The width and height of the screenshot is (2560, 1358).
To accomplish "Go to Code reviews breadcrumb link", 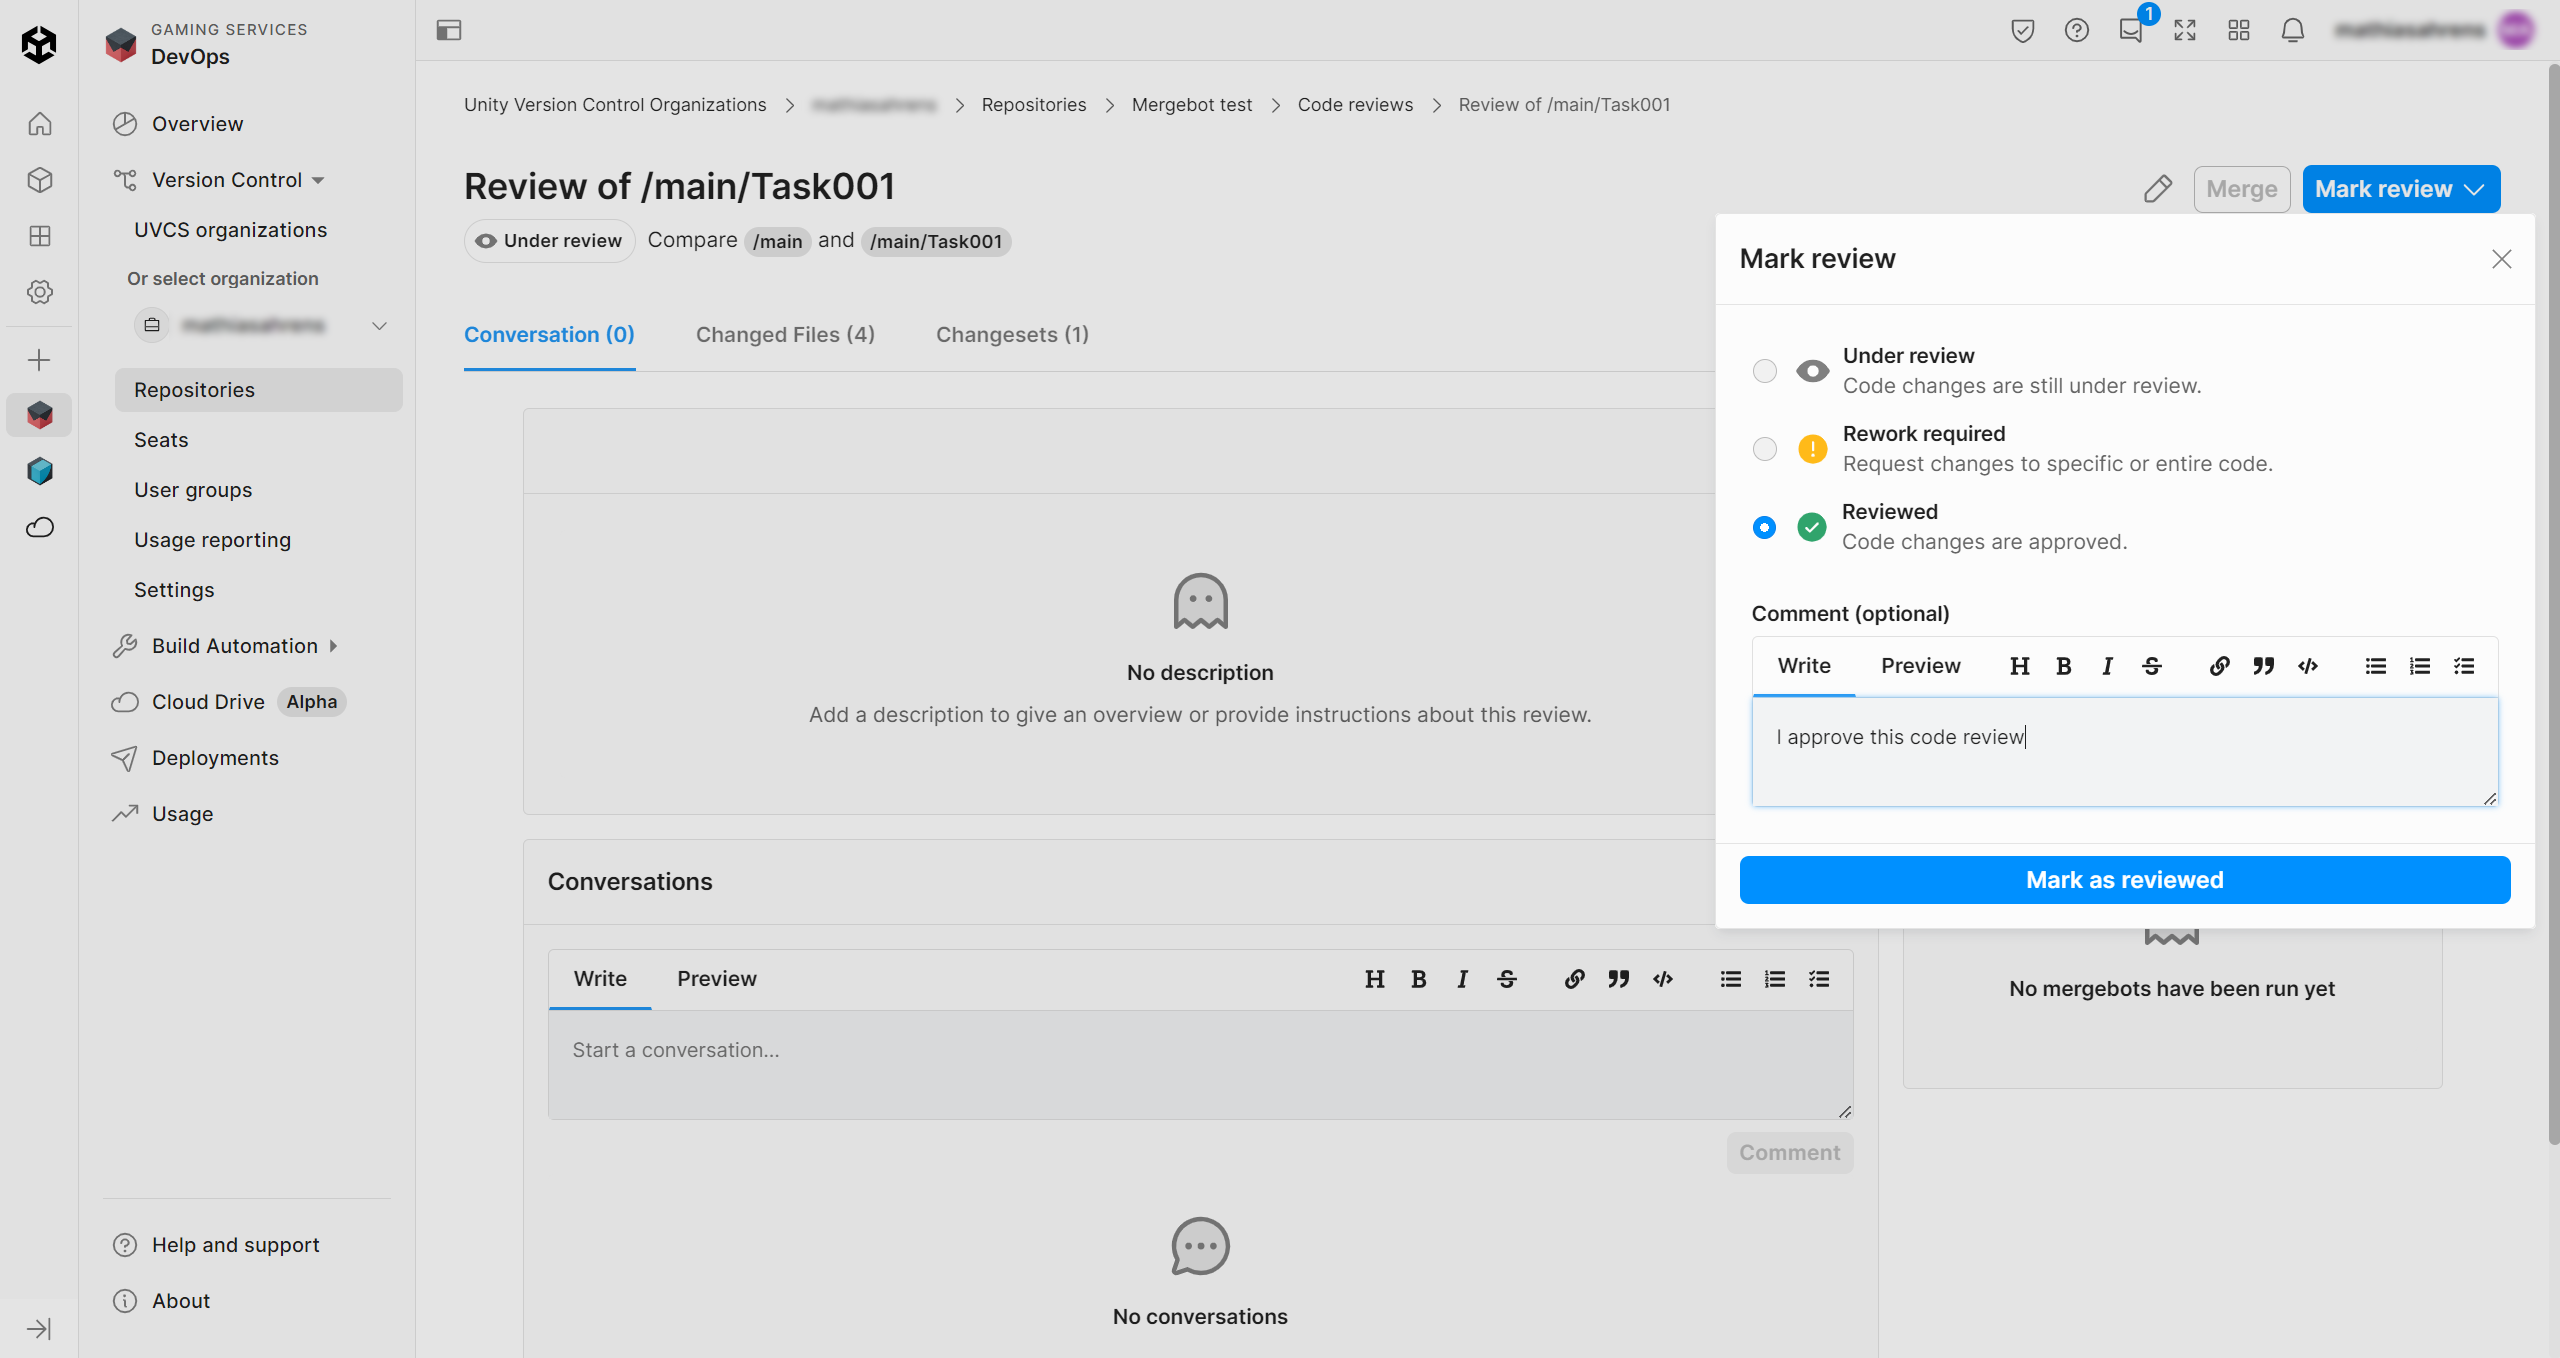I will point(1355,105).
